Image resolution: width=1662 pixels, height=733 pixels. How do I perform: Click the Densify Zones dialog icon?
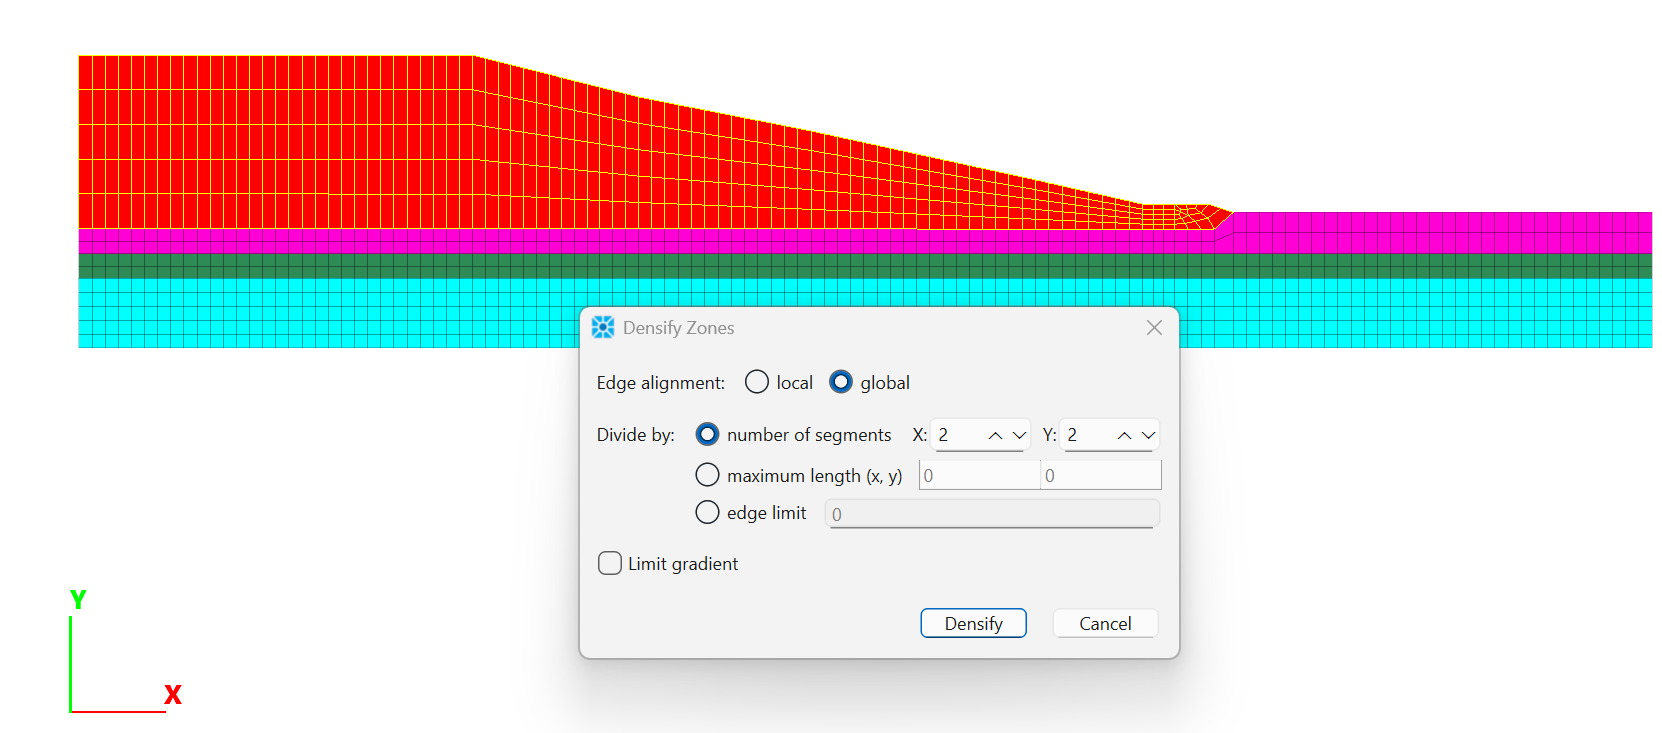(603, 328)
